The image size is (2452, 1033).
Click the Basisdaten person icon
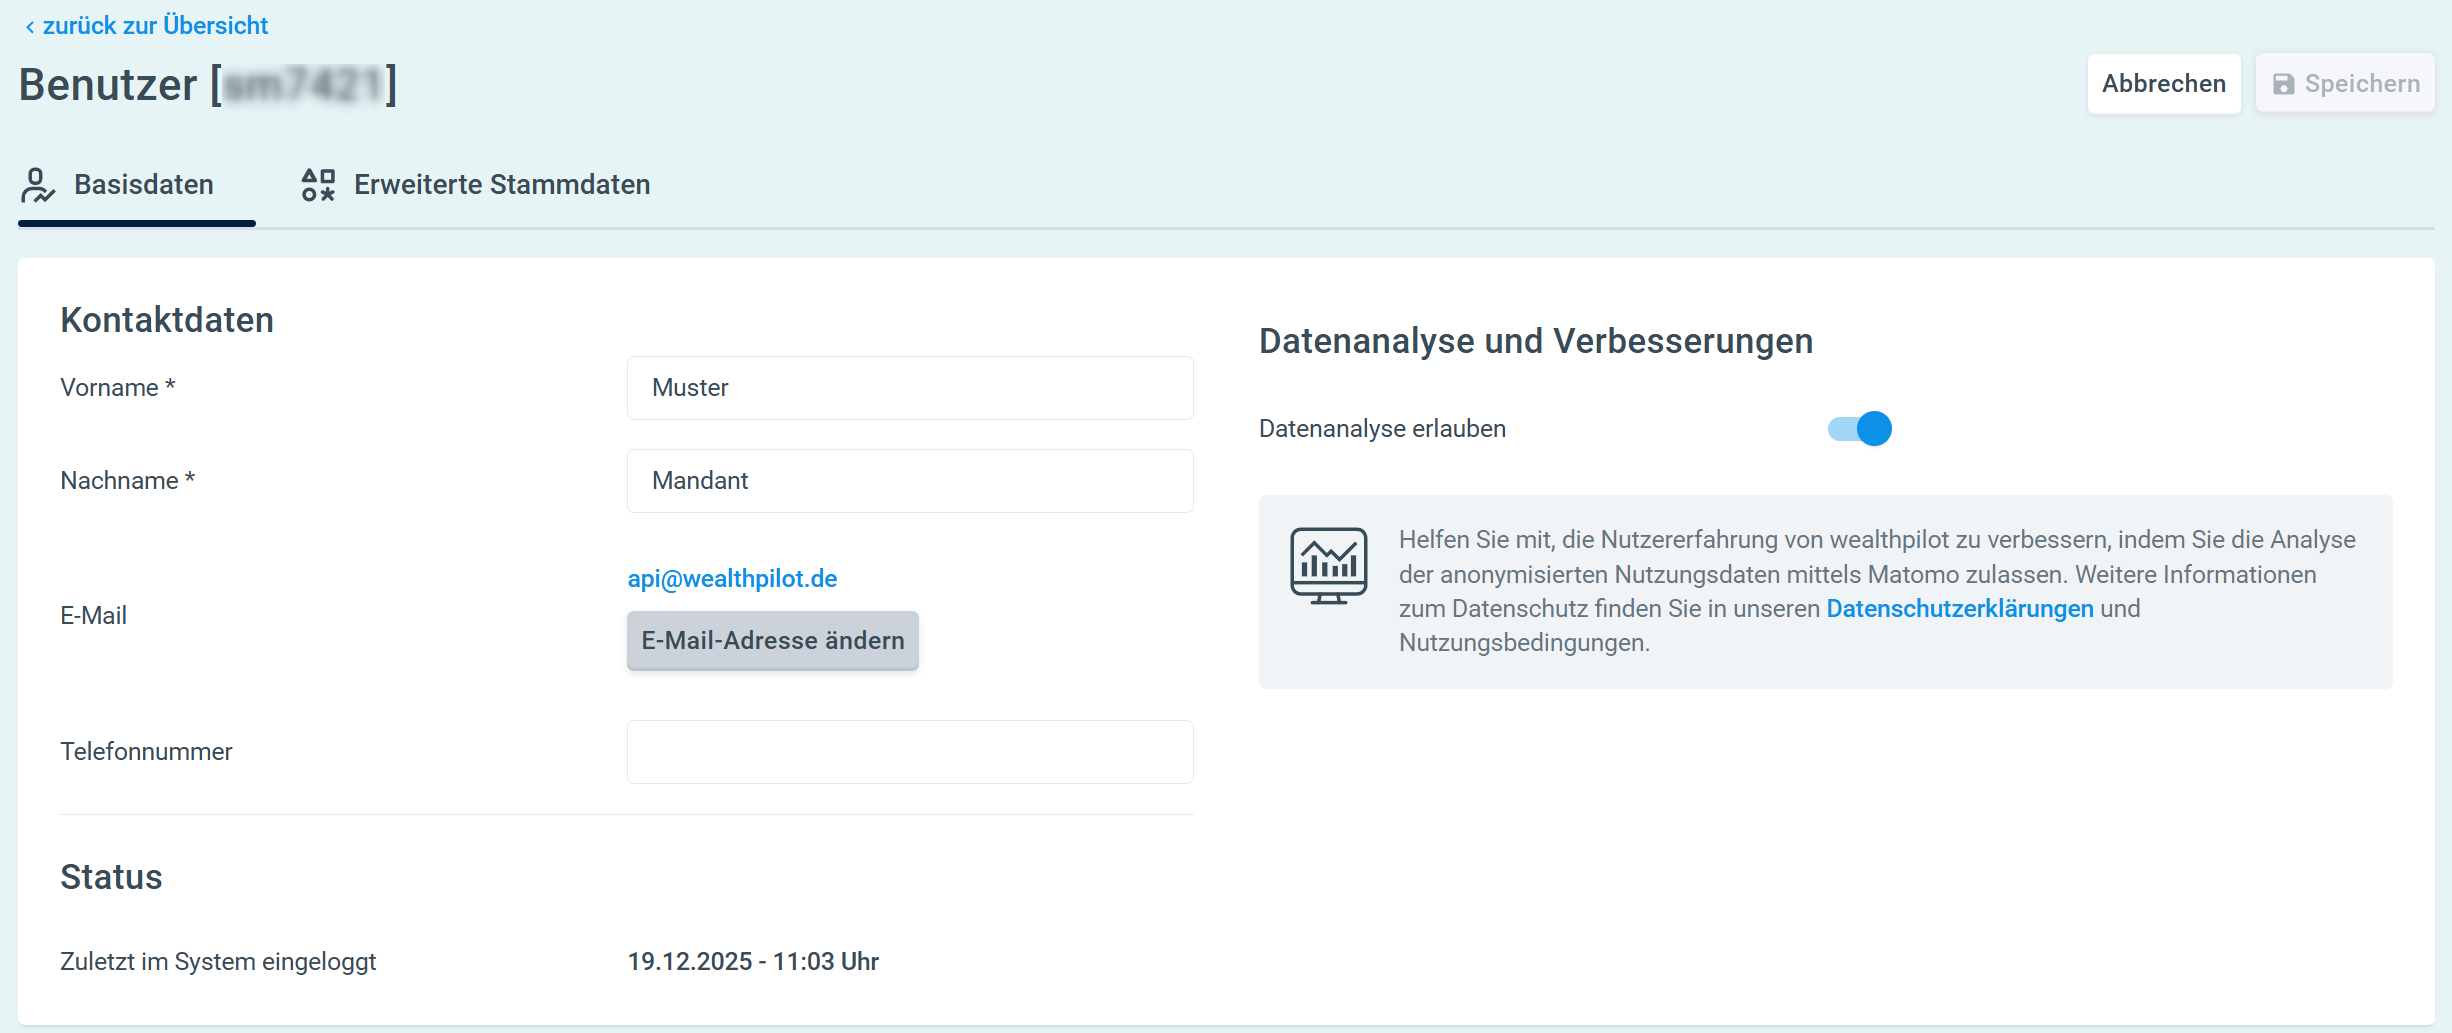pyautogui.click(x=38, y=185)
